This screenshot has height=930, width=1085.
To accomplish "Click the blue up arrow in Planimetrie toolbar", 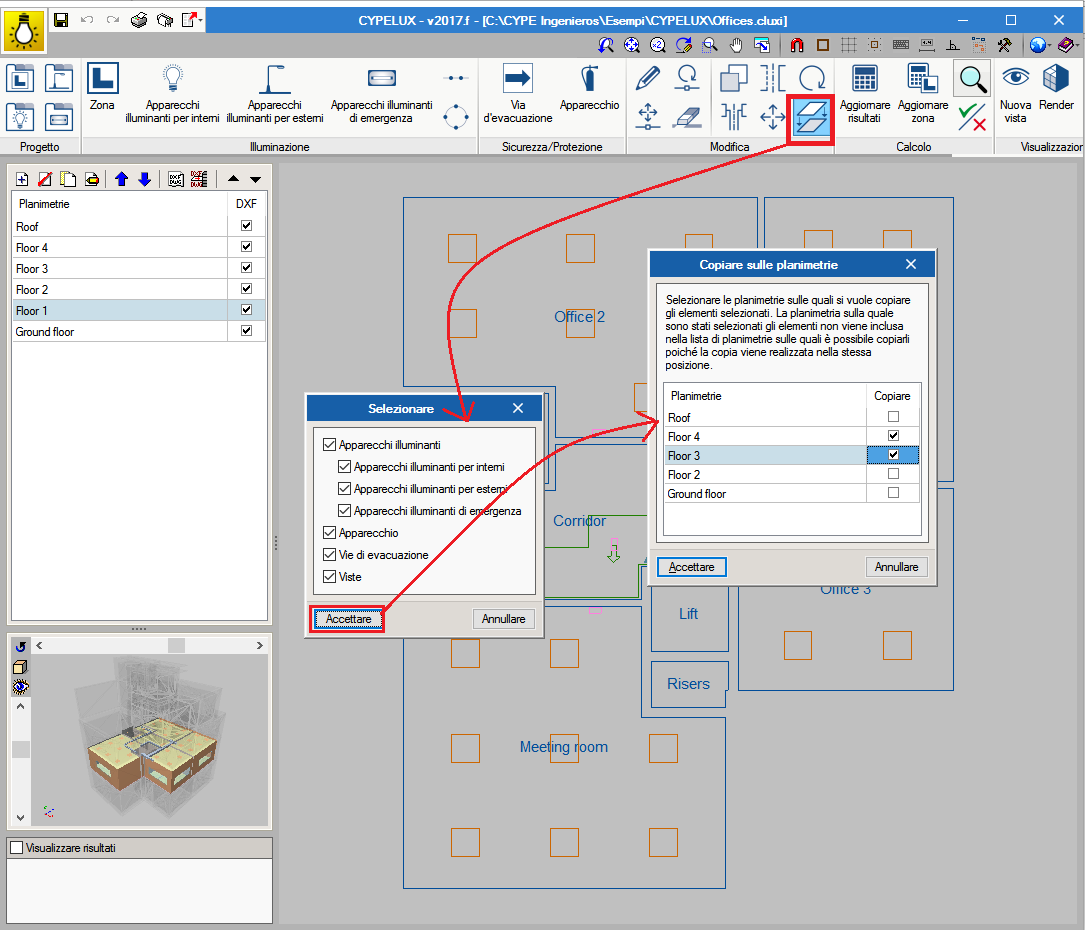I will [x=122, y=179].
